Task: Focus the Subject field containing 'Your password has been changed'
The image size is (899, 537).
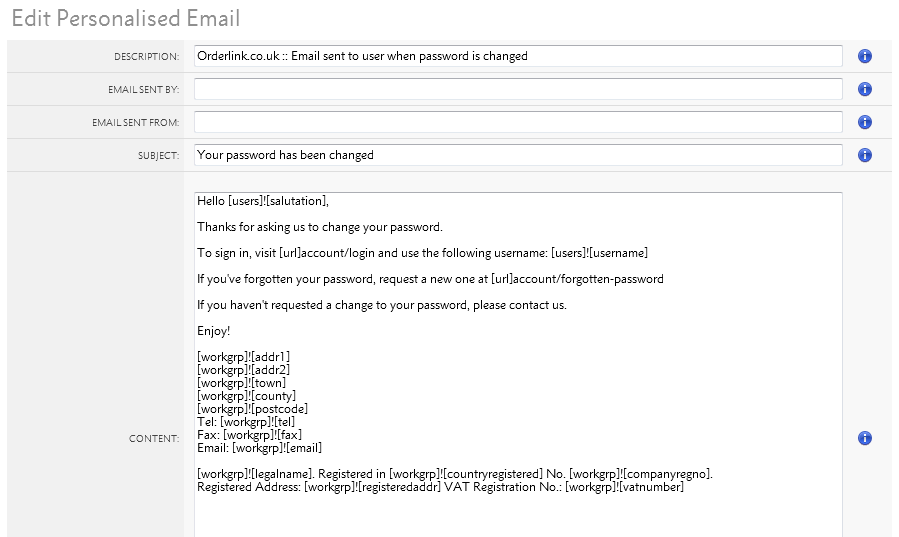Action: [518, 155]
